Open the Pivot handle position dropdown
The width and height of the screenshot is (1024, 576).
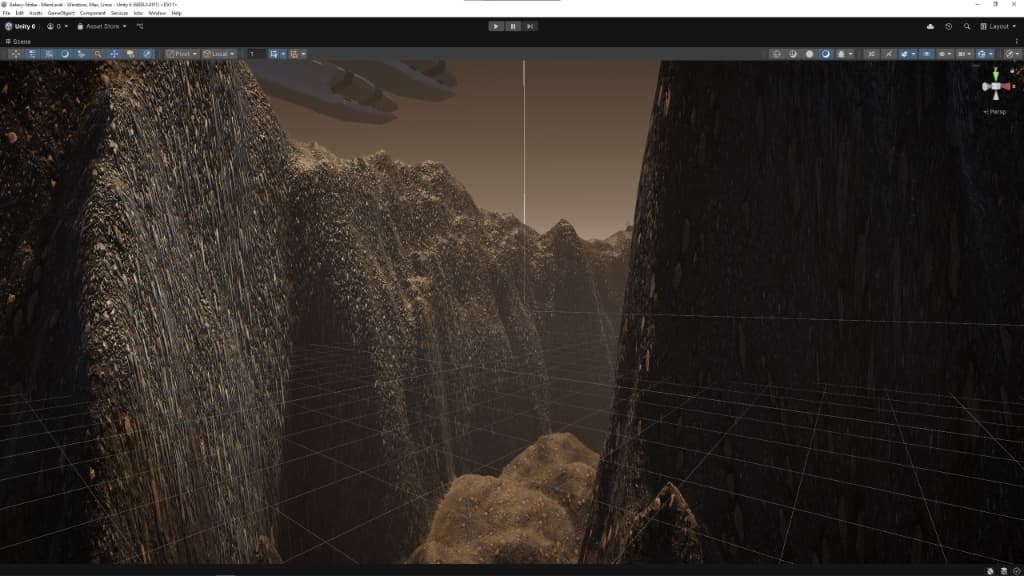[182, 54]
